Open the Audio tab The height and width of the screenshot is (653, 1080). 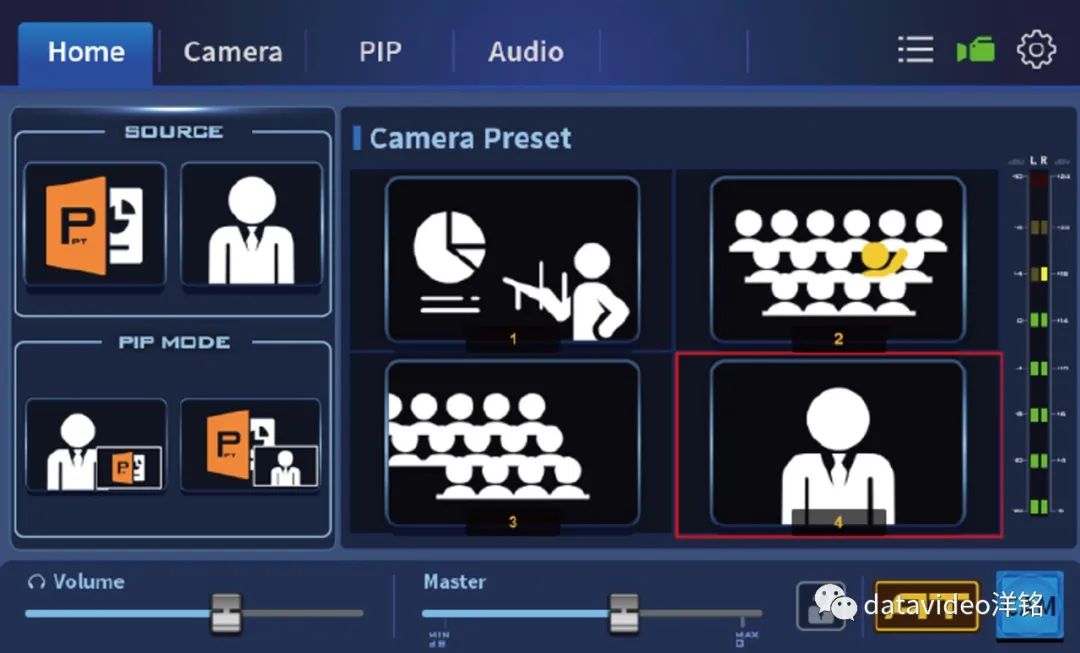pyautogui.click(x=525, y=52)
